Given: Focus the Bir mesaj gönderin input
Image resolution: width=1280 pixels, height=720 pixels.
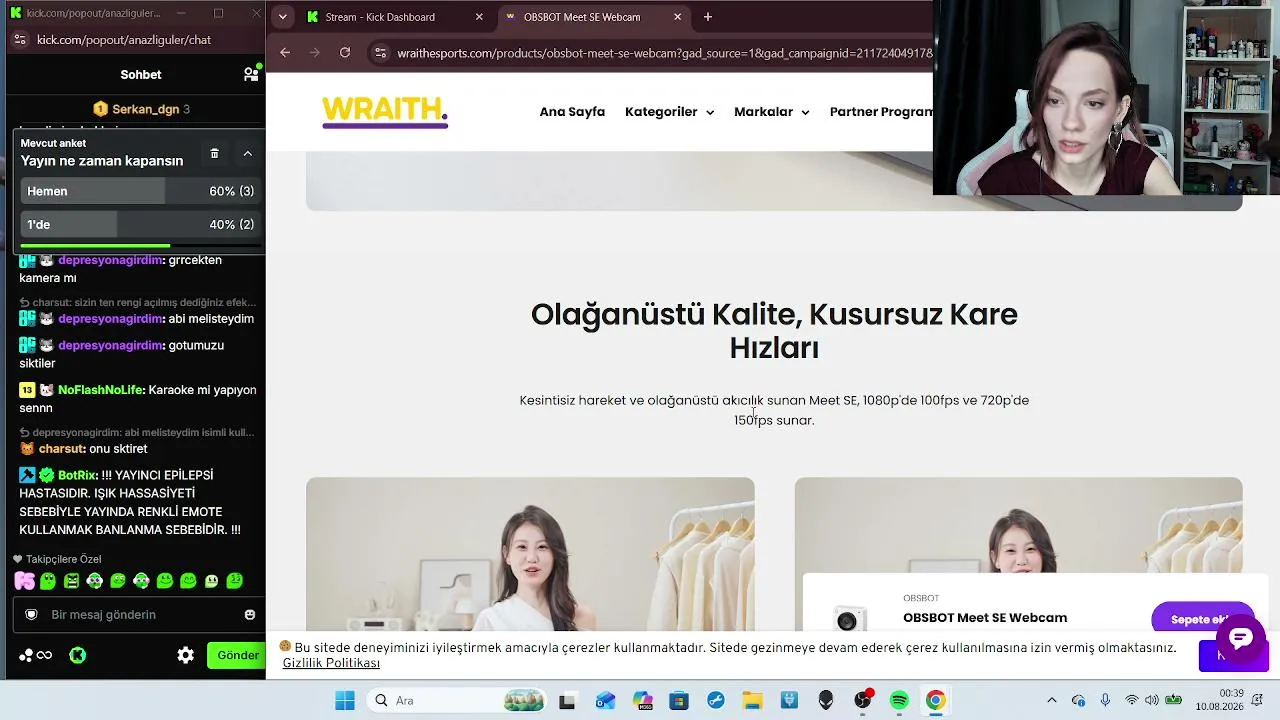Looking at the screenshot, I should pyautogui.click(x=140, y=615).
